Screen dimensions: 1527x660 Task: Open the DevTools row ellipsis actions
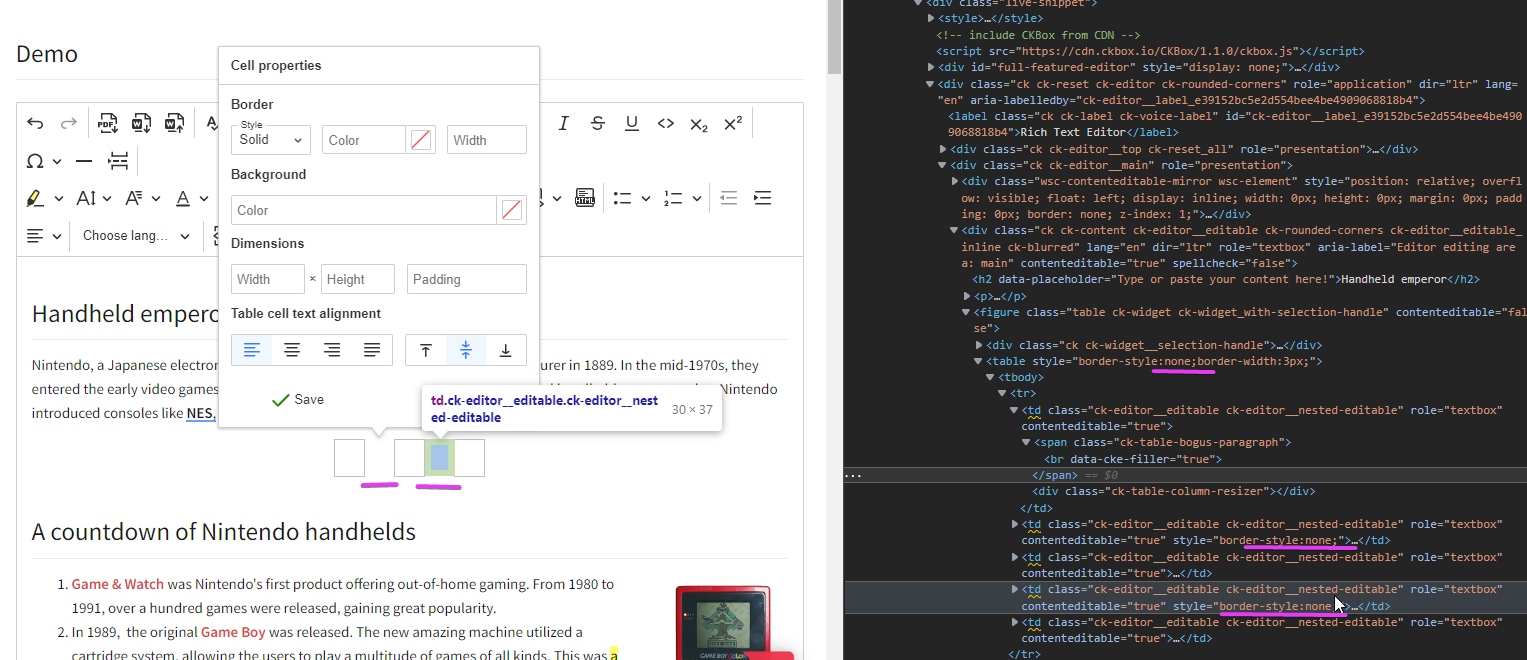coord(852,476)
